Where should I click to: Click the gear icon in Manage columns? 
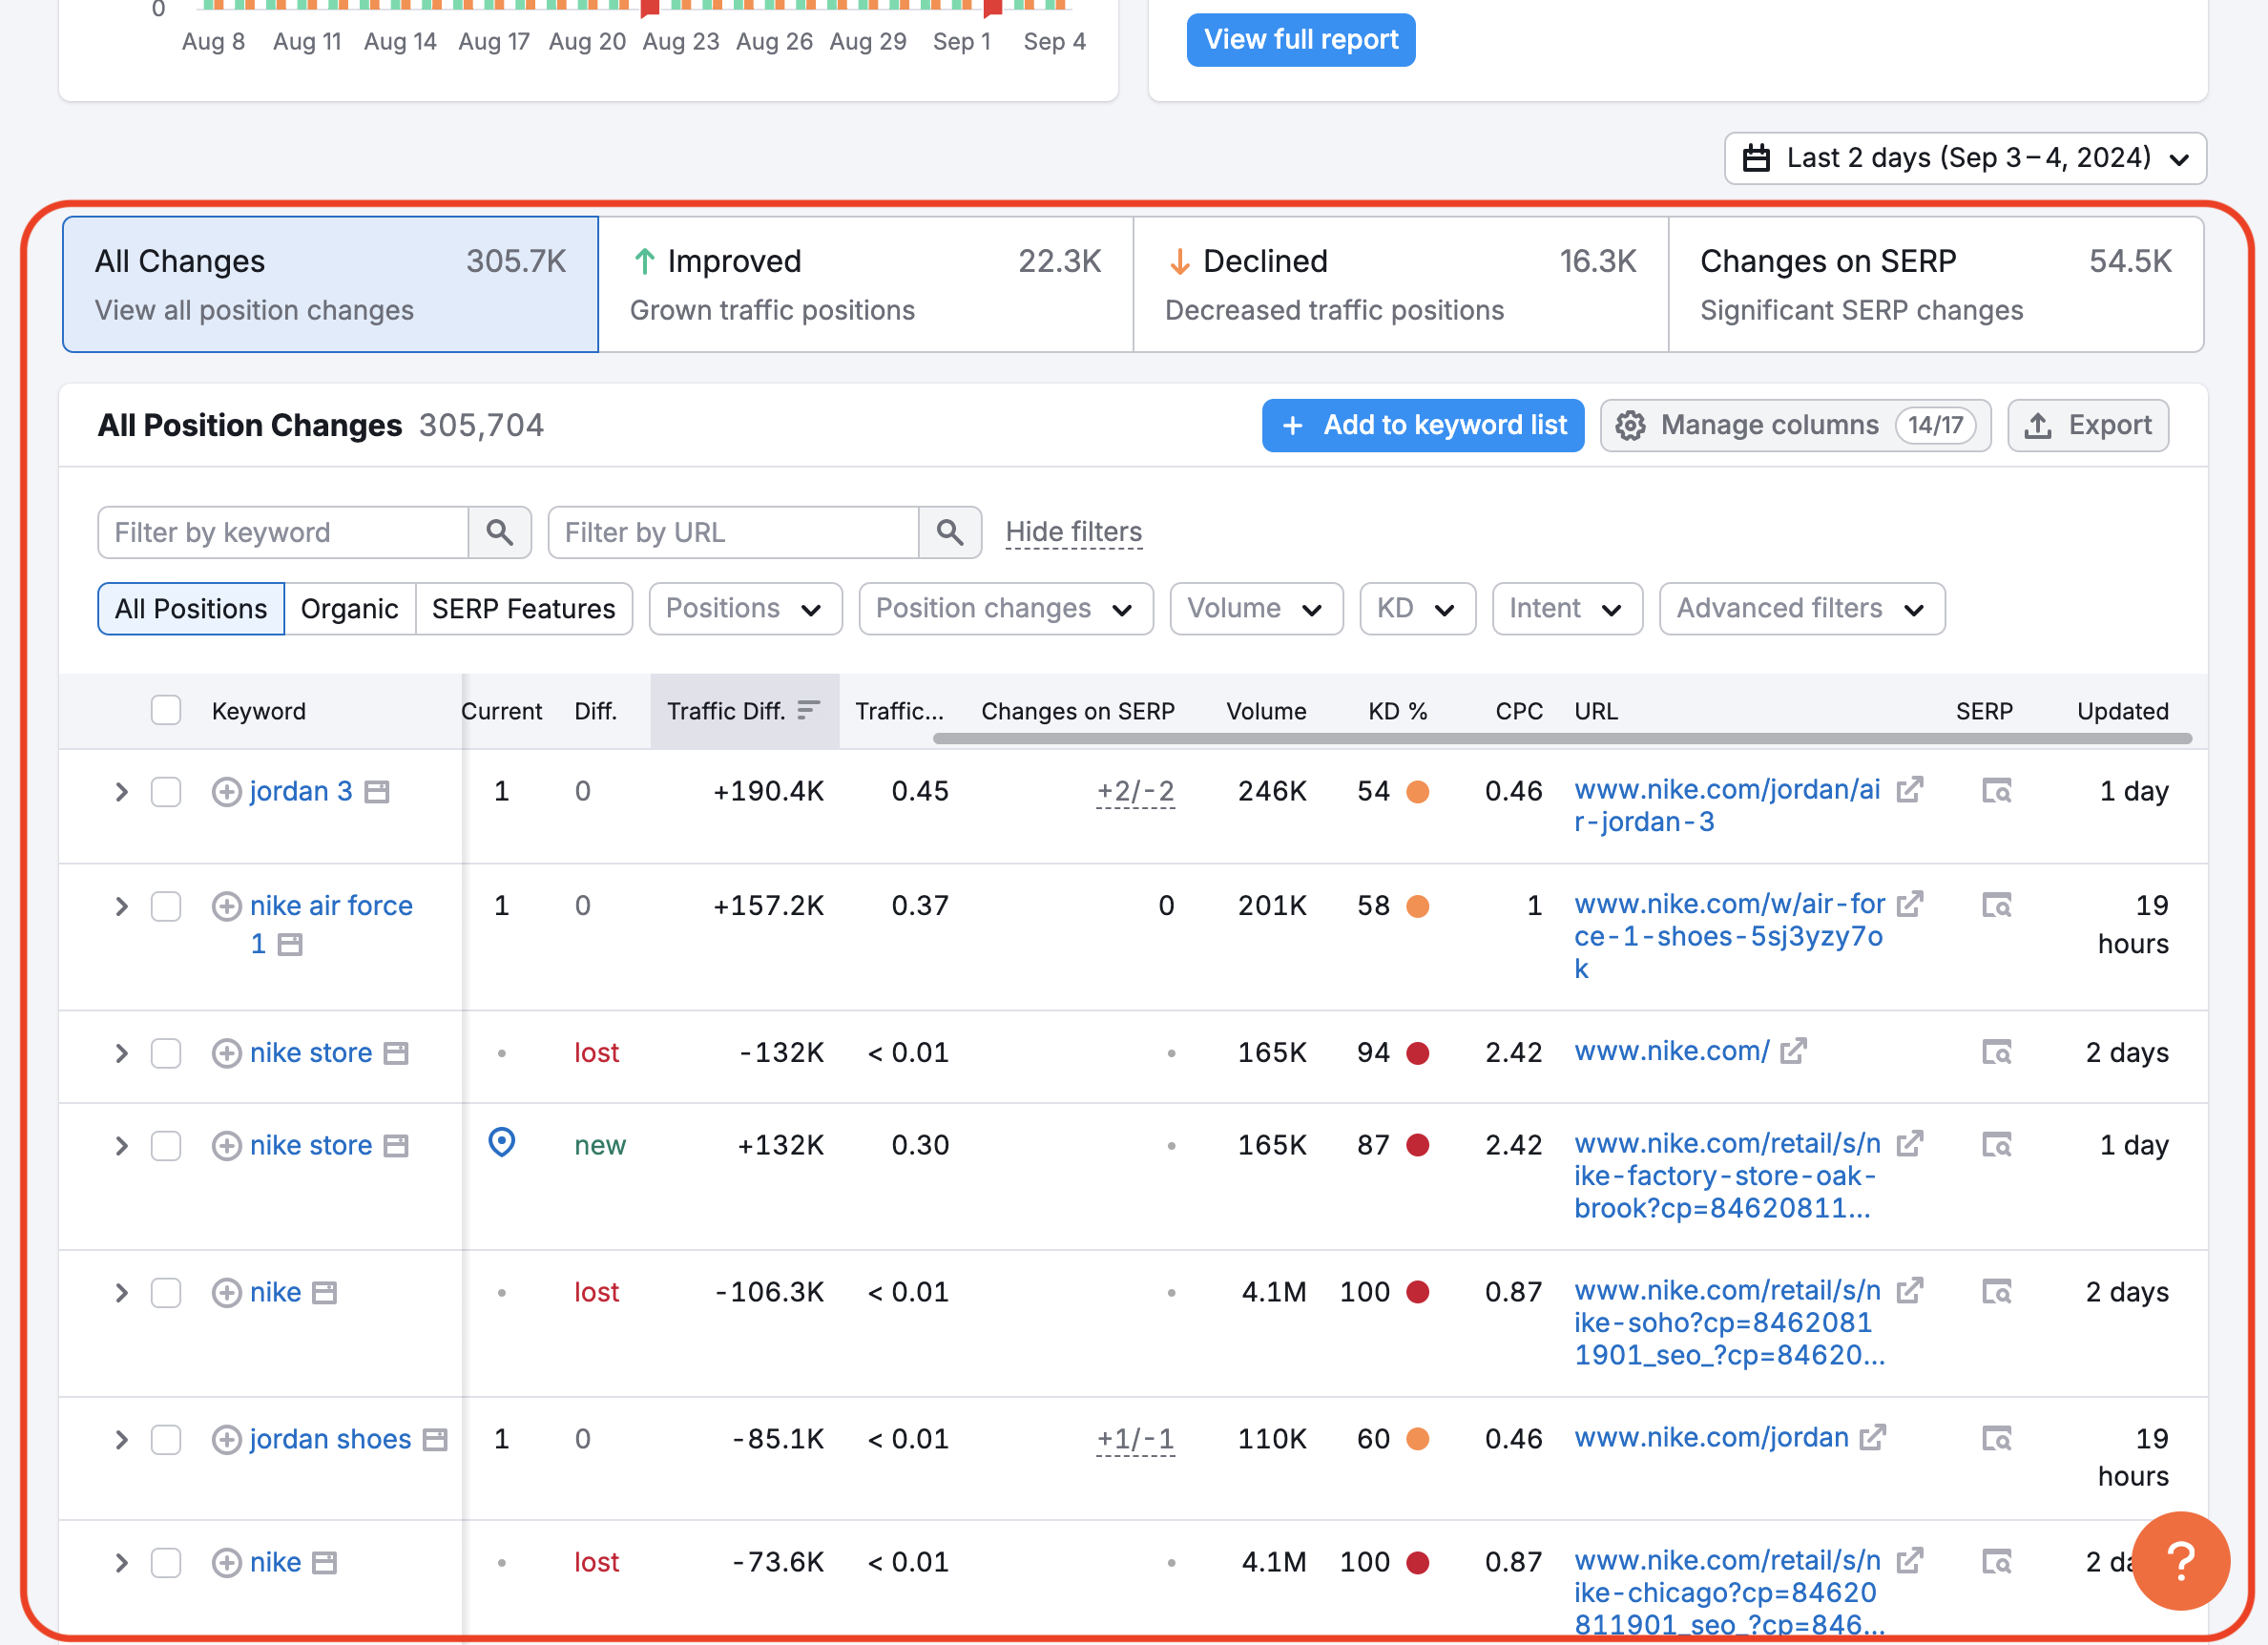click(x=1631, y=426)
